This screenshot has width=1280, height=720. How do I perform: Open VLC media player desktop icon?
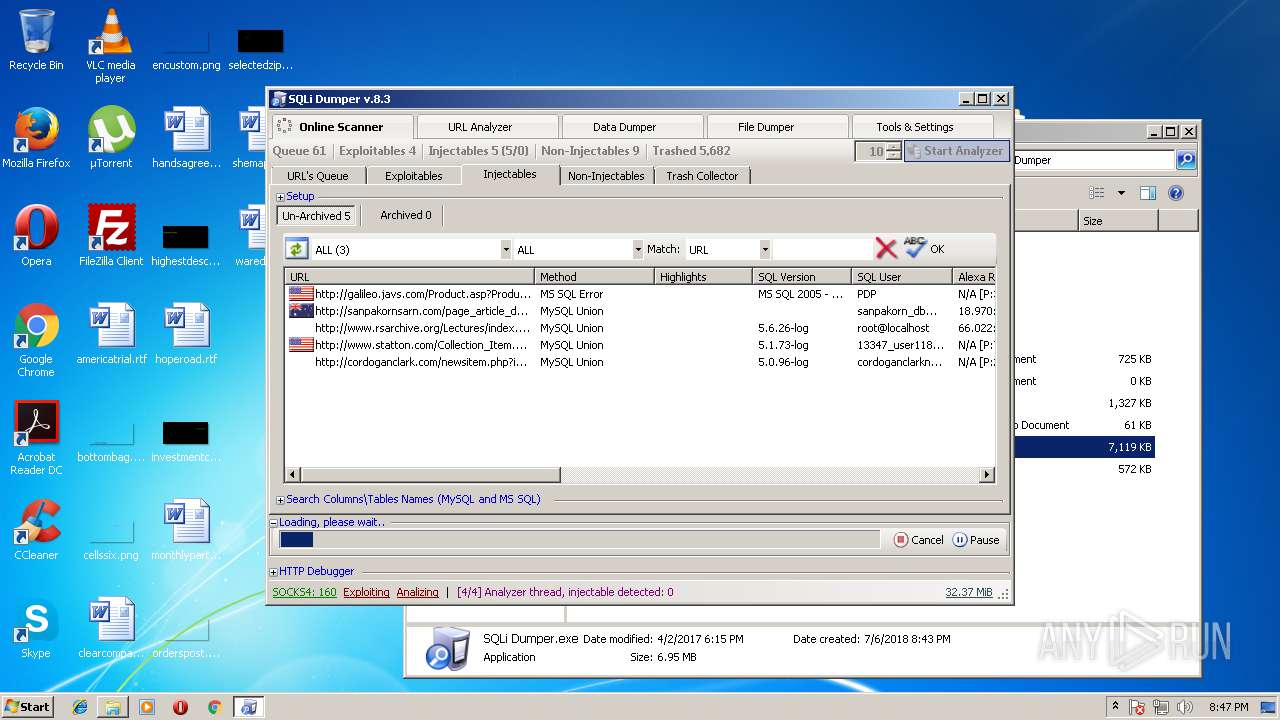pos(110,46)
